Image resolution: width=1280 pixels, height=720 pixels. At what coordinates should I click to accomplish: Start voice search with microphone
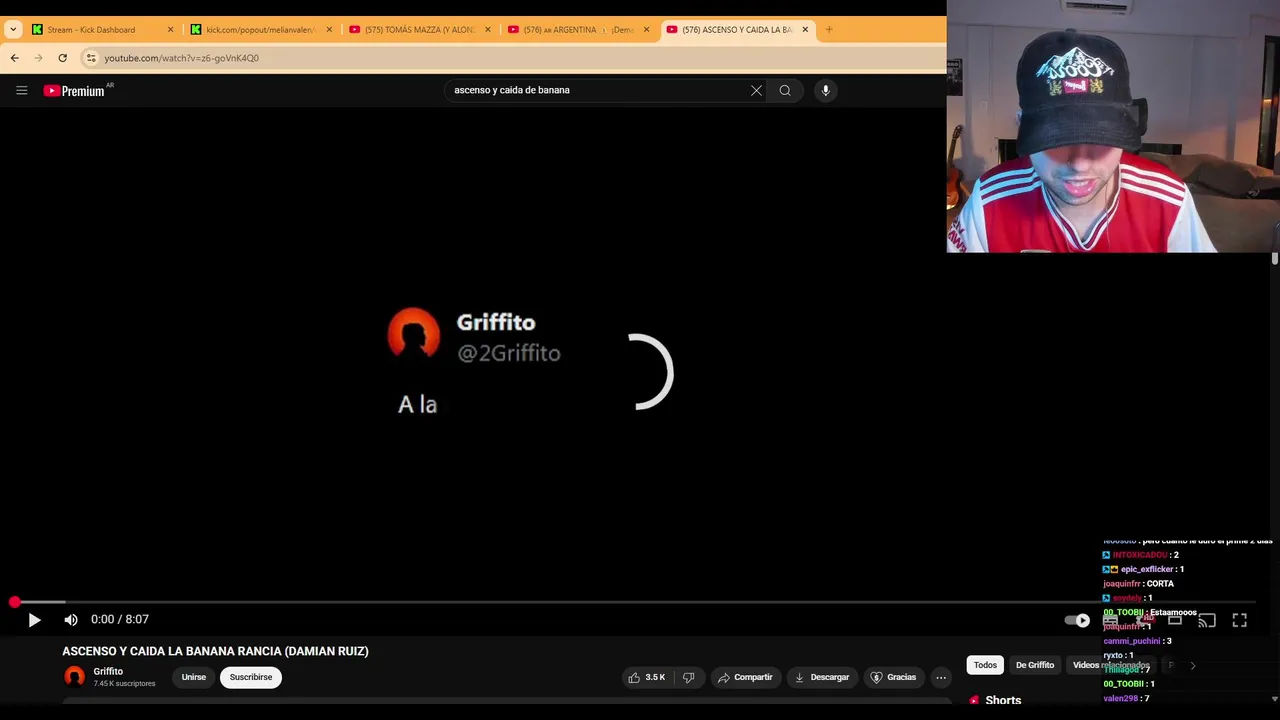tap(825, 90)
